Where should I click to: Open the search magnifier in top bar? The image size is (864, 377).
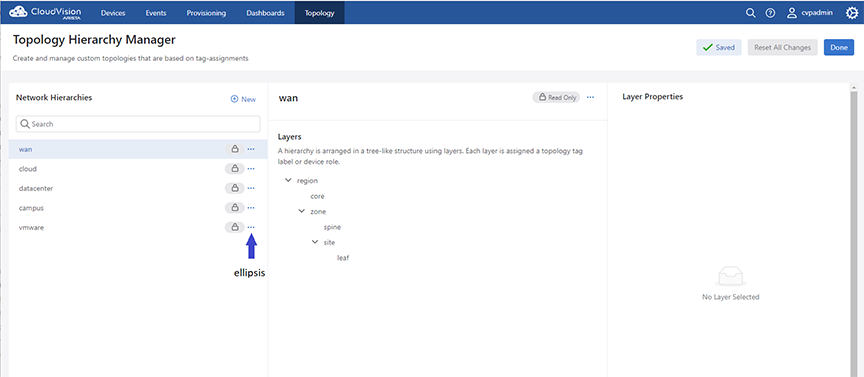click(x=750, y=13)
